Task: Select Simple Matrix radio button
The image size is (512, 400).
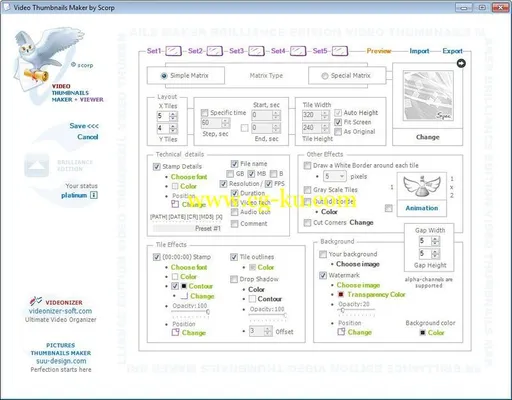Action: click(x=164, y=76)
